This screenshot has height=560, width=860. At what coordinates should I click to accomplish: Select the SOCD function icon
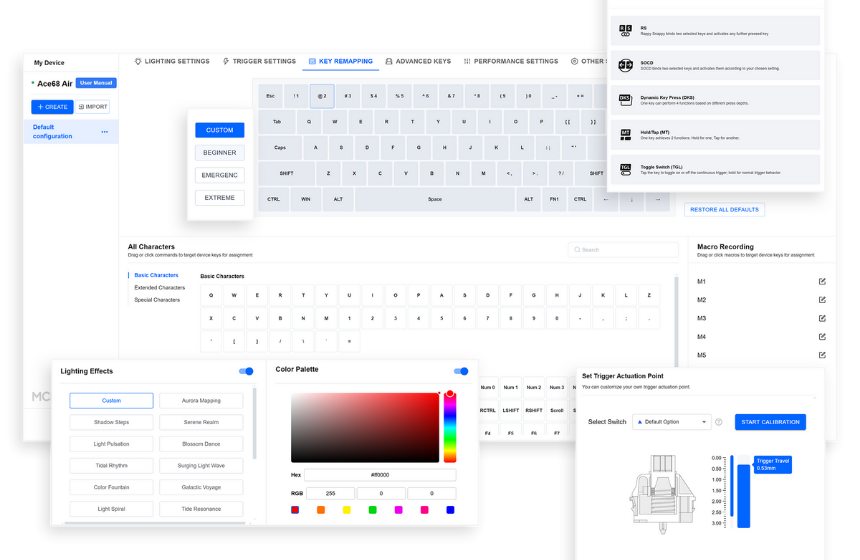[625, 65]
